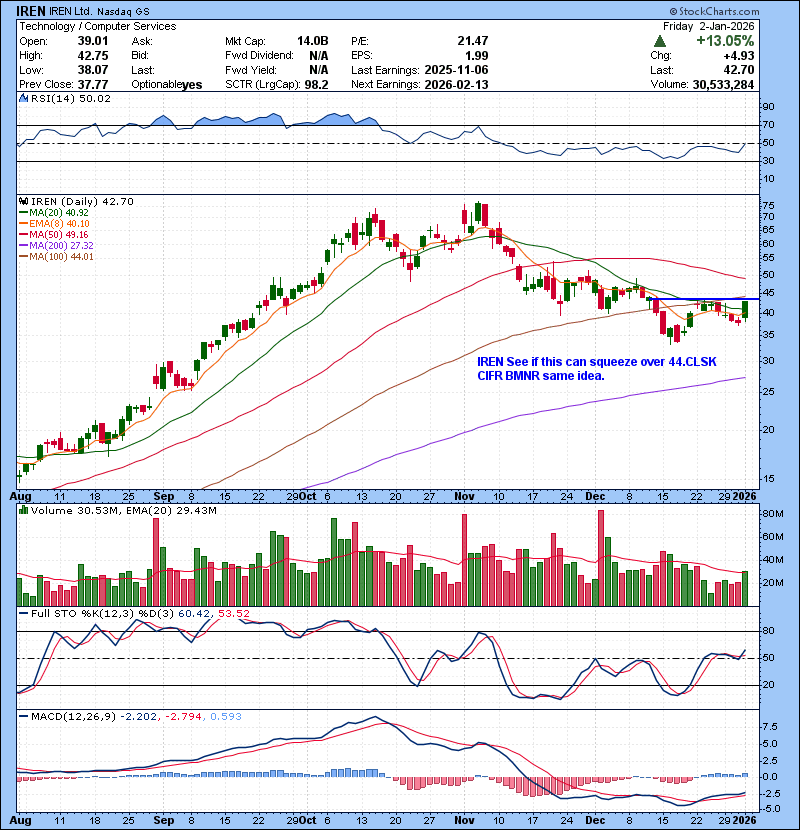Click the Volume figure 30,533,284
800x830 pixels.
coord(723,85)
